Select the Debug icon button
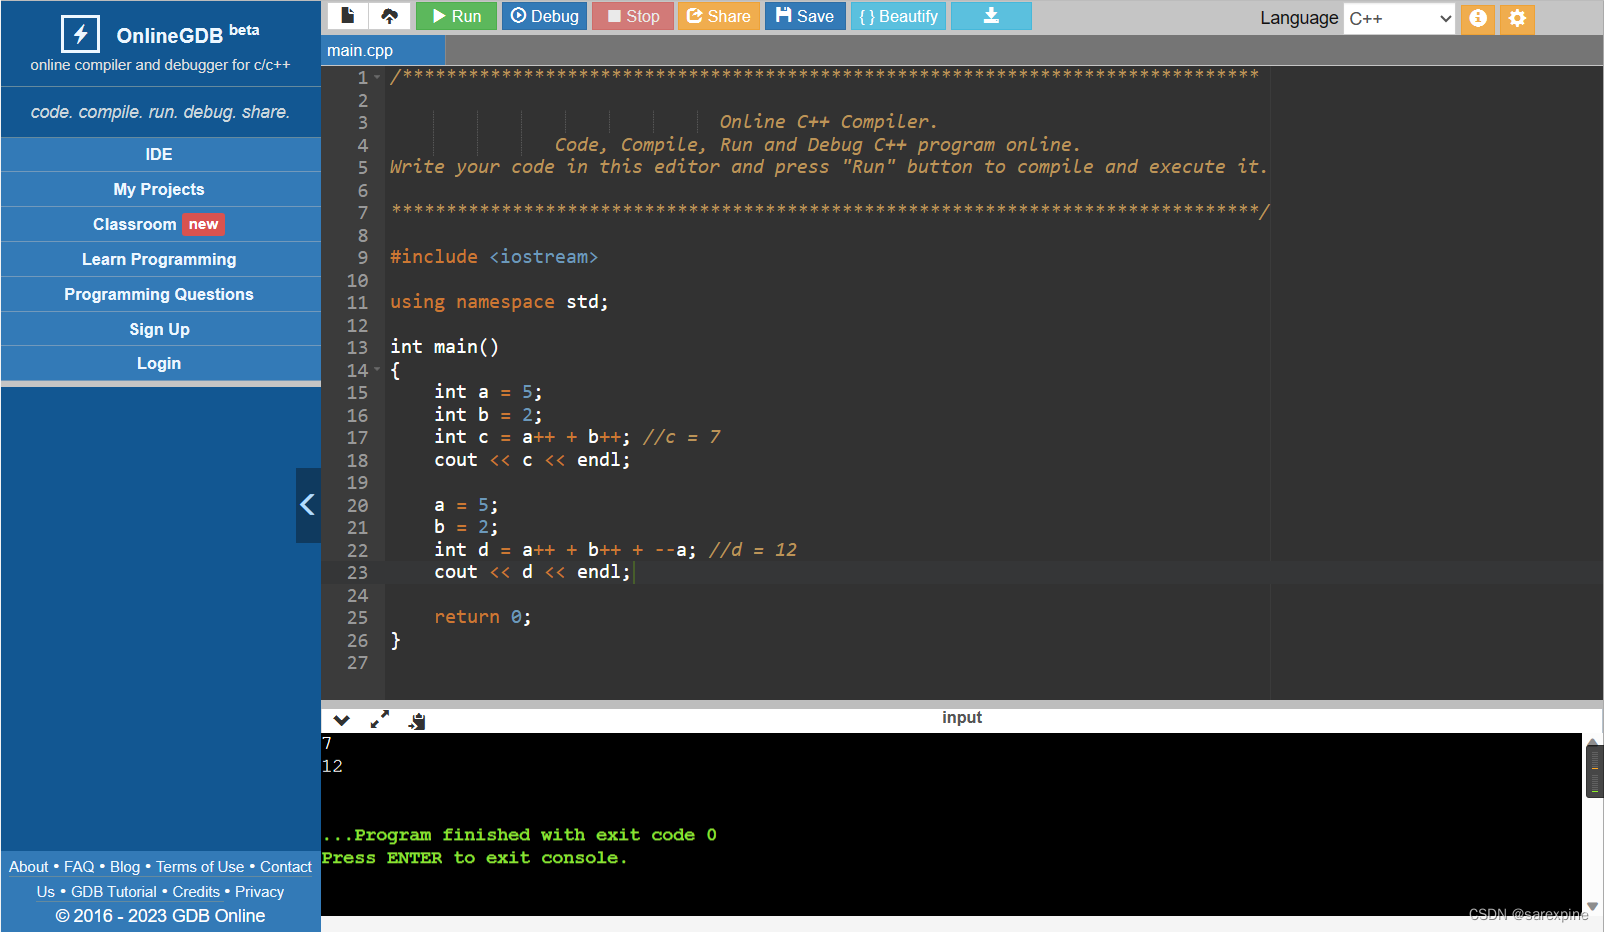Viewport: 1604px width, 932px height. tap(544, 15)
